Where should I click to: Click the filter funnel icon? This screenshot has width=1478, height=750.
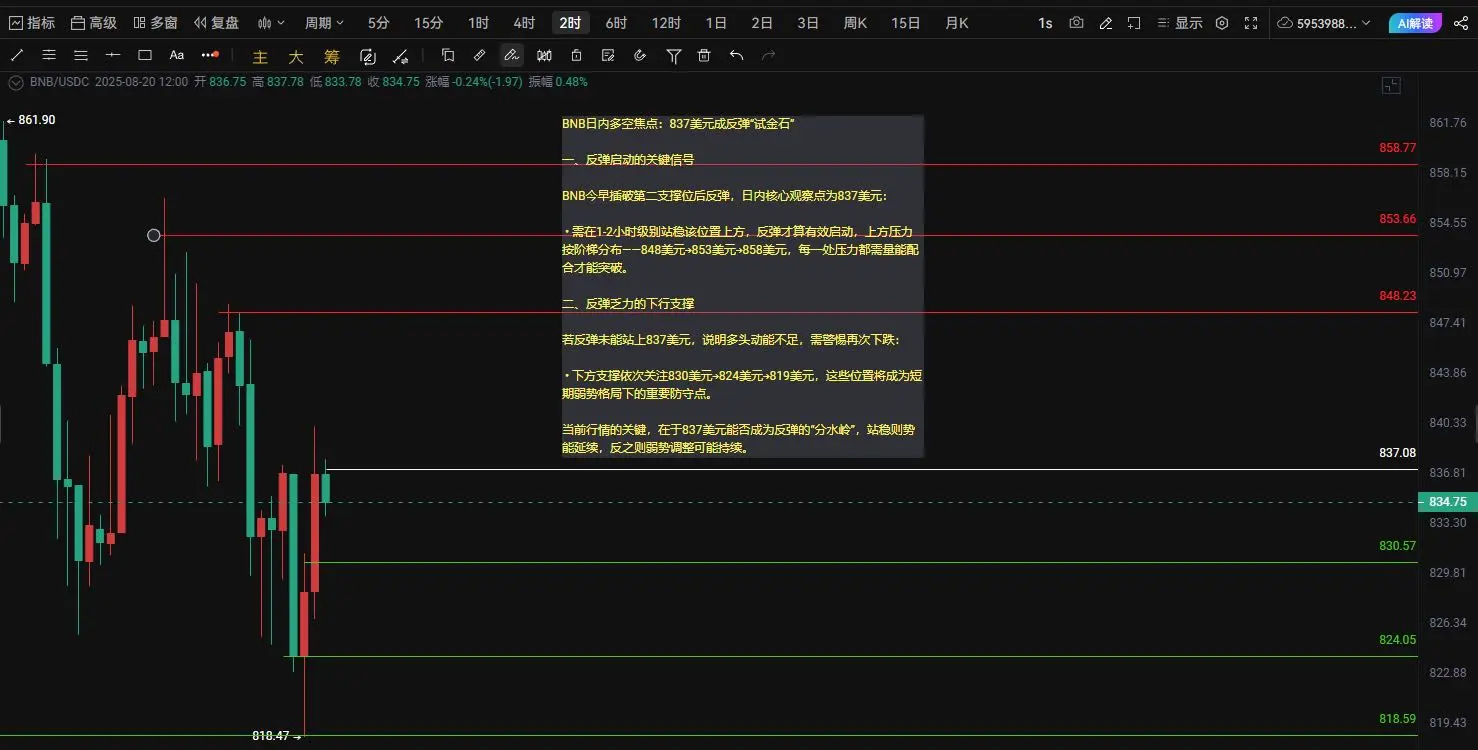(674, 56)
